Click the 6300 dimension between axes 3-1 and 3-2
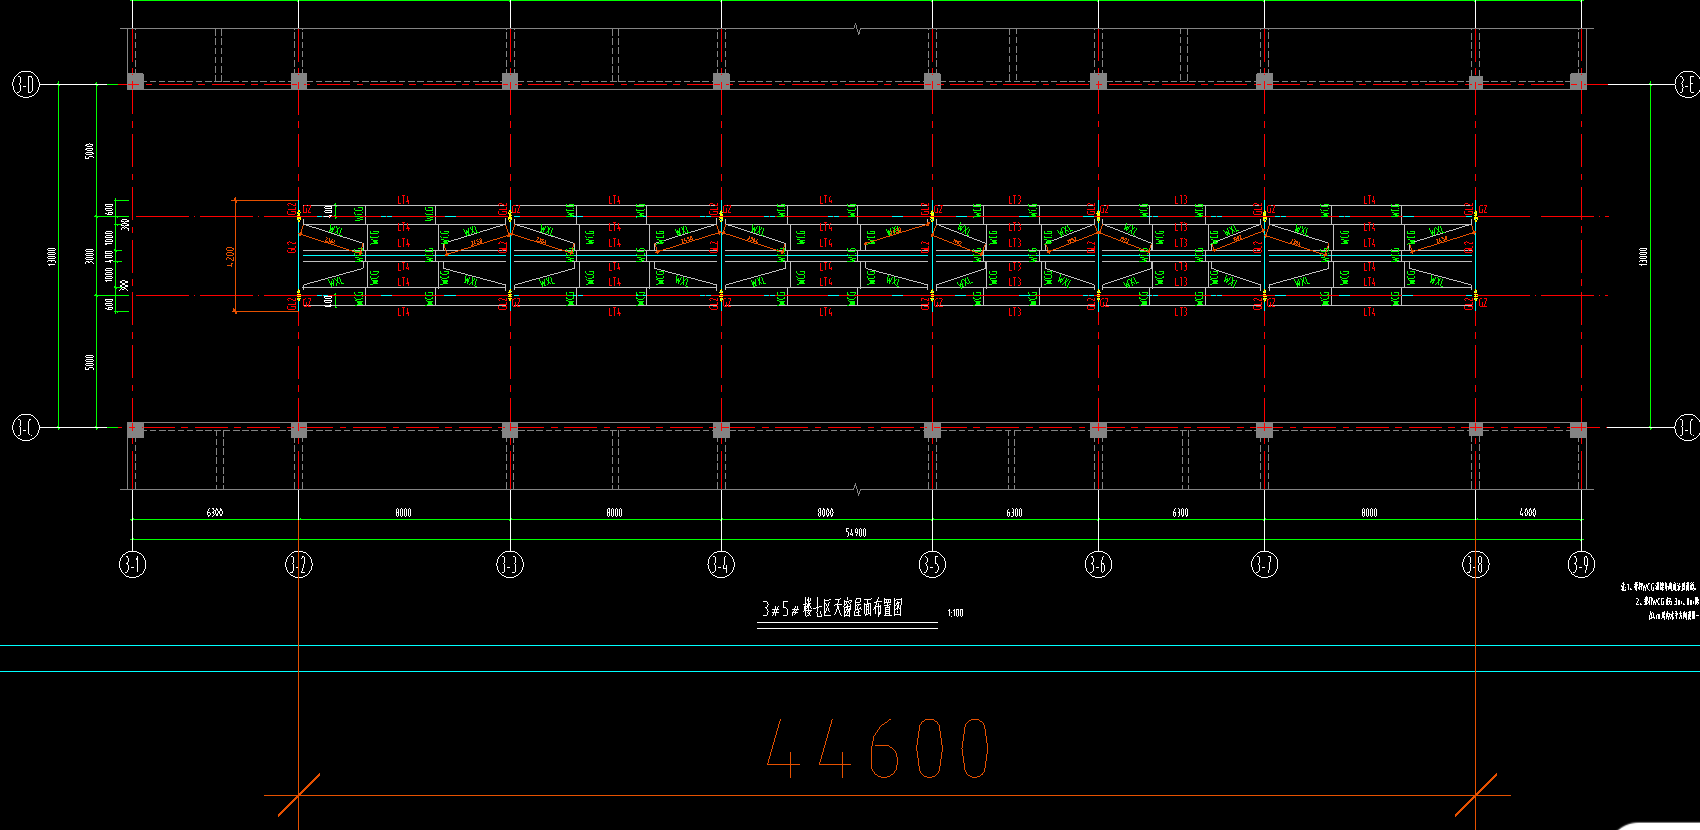This screenshot has width=1700, height=830. pos(215,512)
